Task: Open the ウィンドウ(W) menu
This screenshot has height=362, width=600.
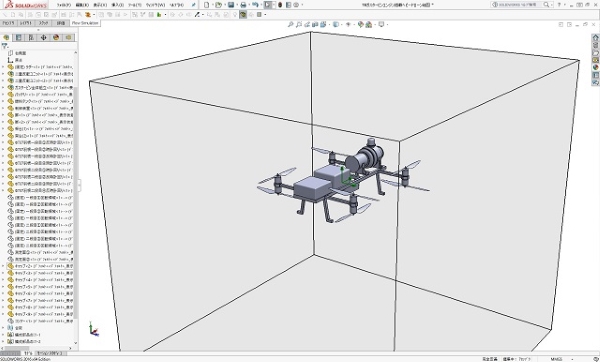Action: (155, 5)
